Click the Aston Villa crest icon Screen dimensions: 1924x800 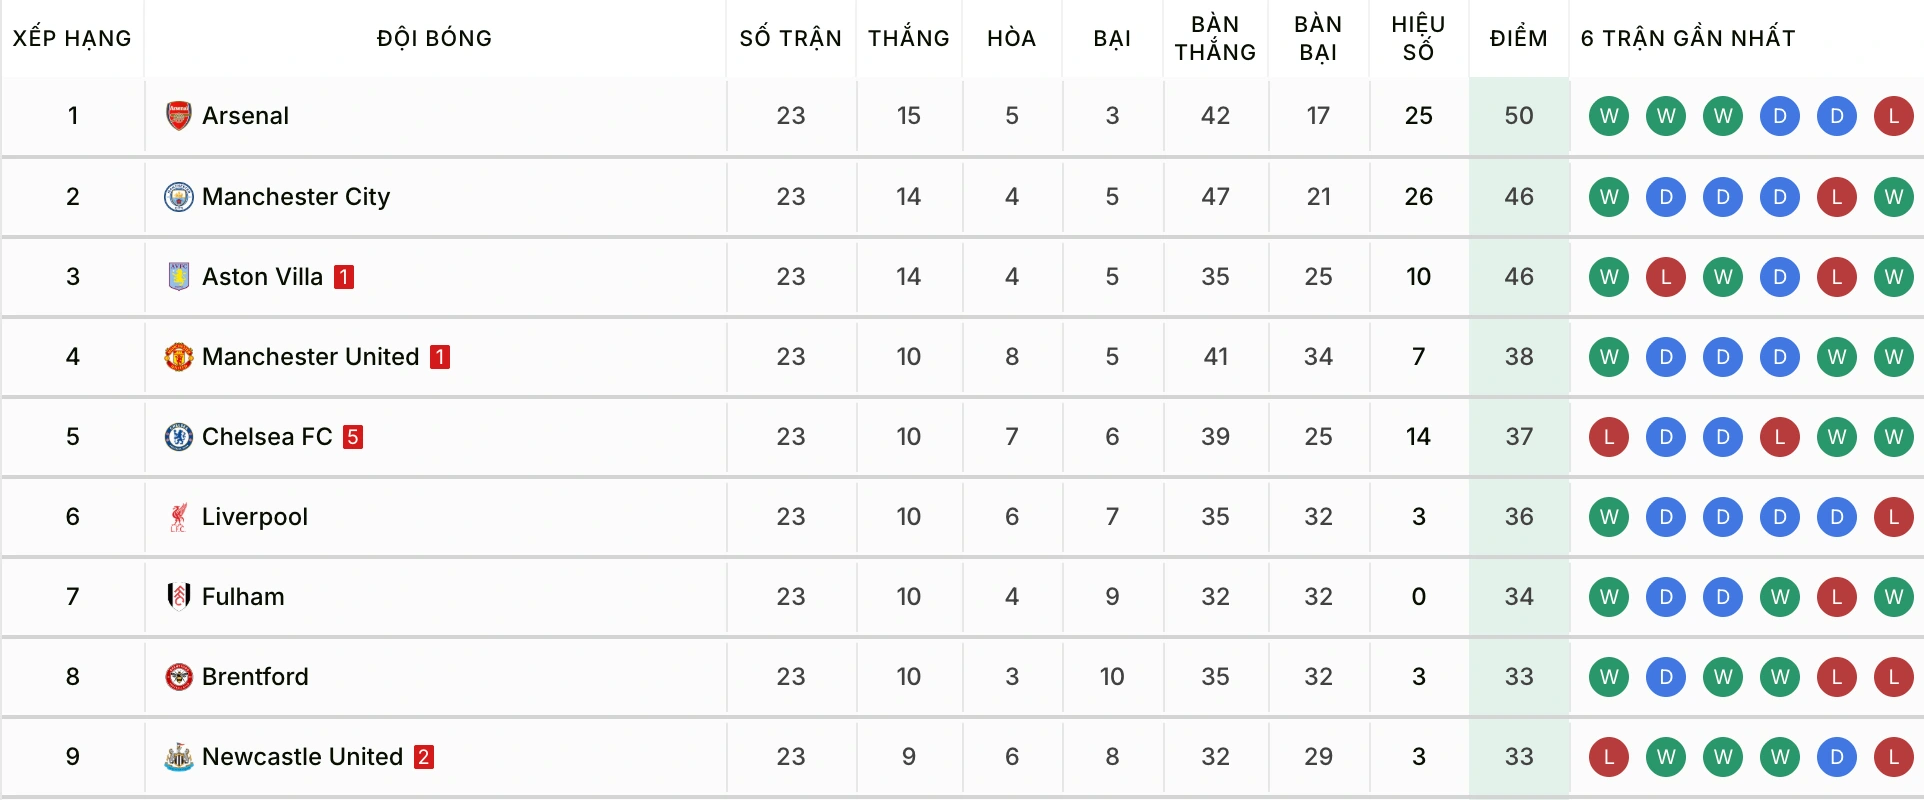click(x=178, y=276)
